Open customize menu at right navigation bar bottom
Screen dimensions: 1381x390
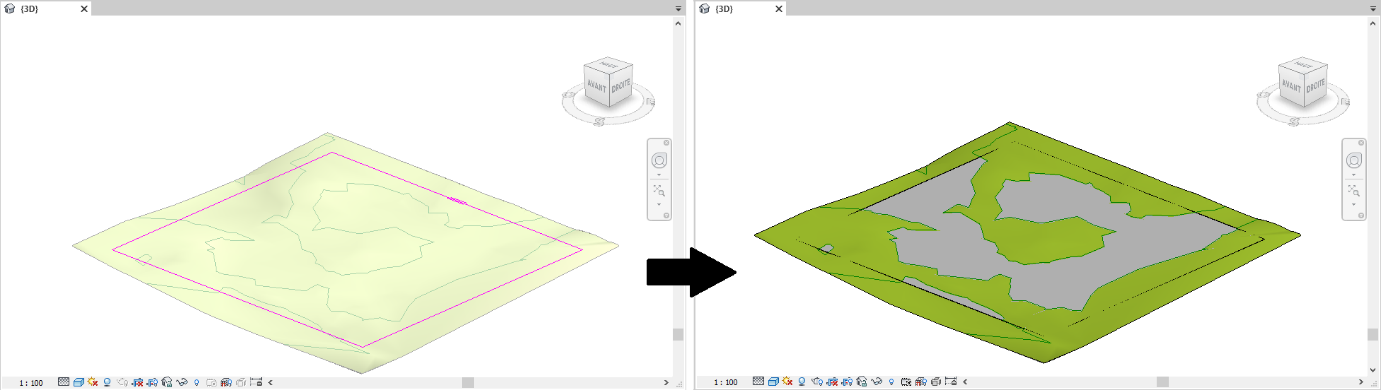click(x=1361, y=215)
